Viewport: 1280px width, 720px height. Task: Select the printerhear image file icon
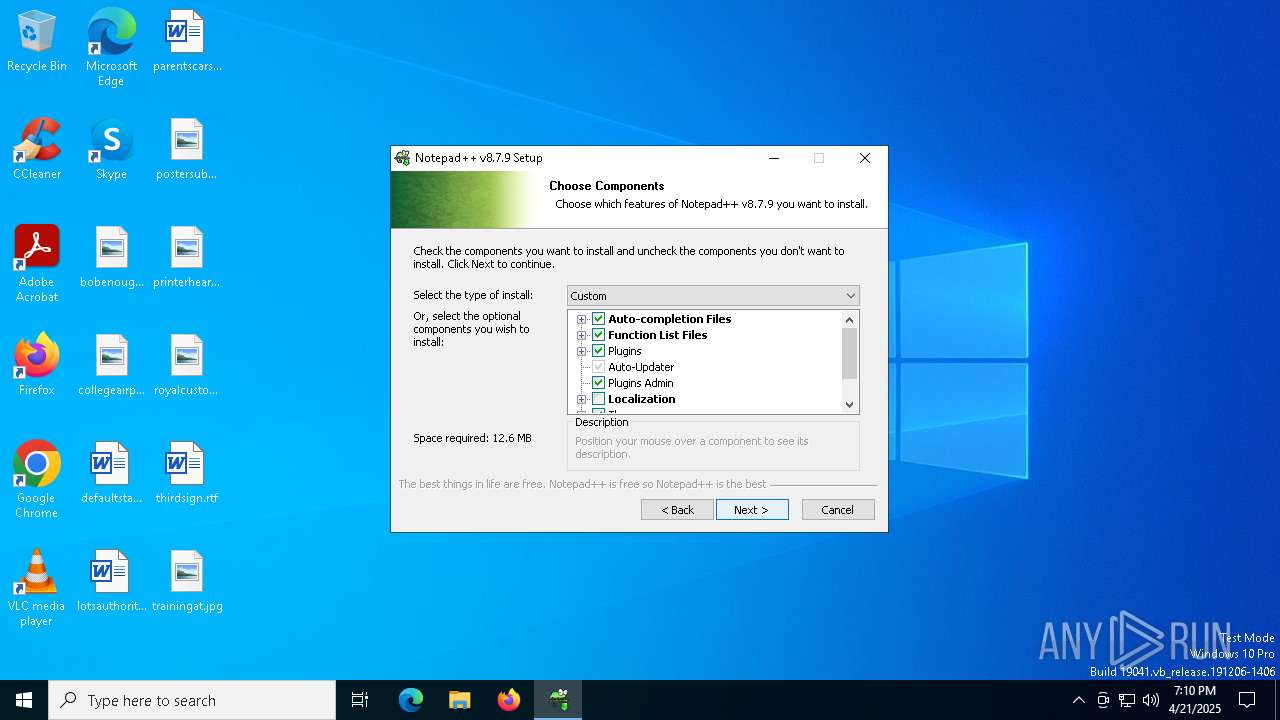click(x=187, y=258)
